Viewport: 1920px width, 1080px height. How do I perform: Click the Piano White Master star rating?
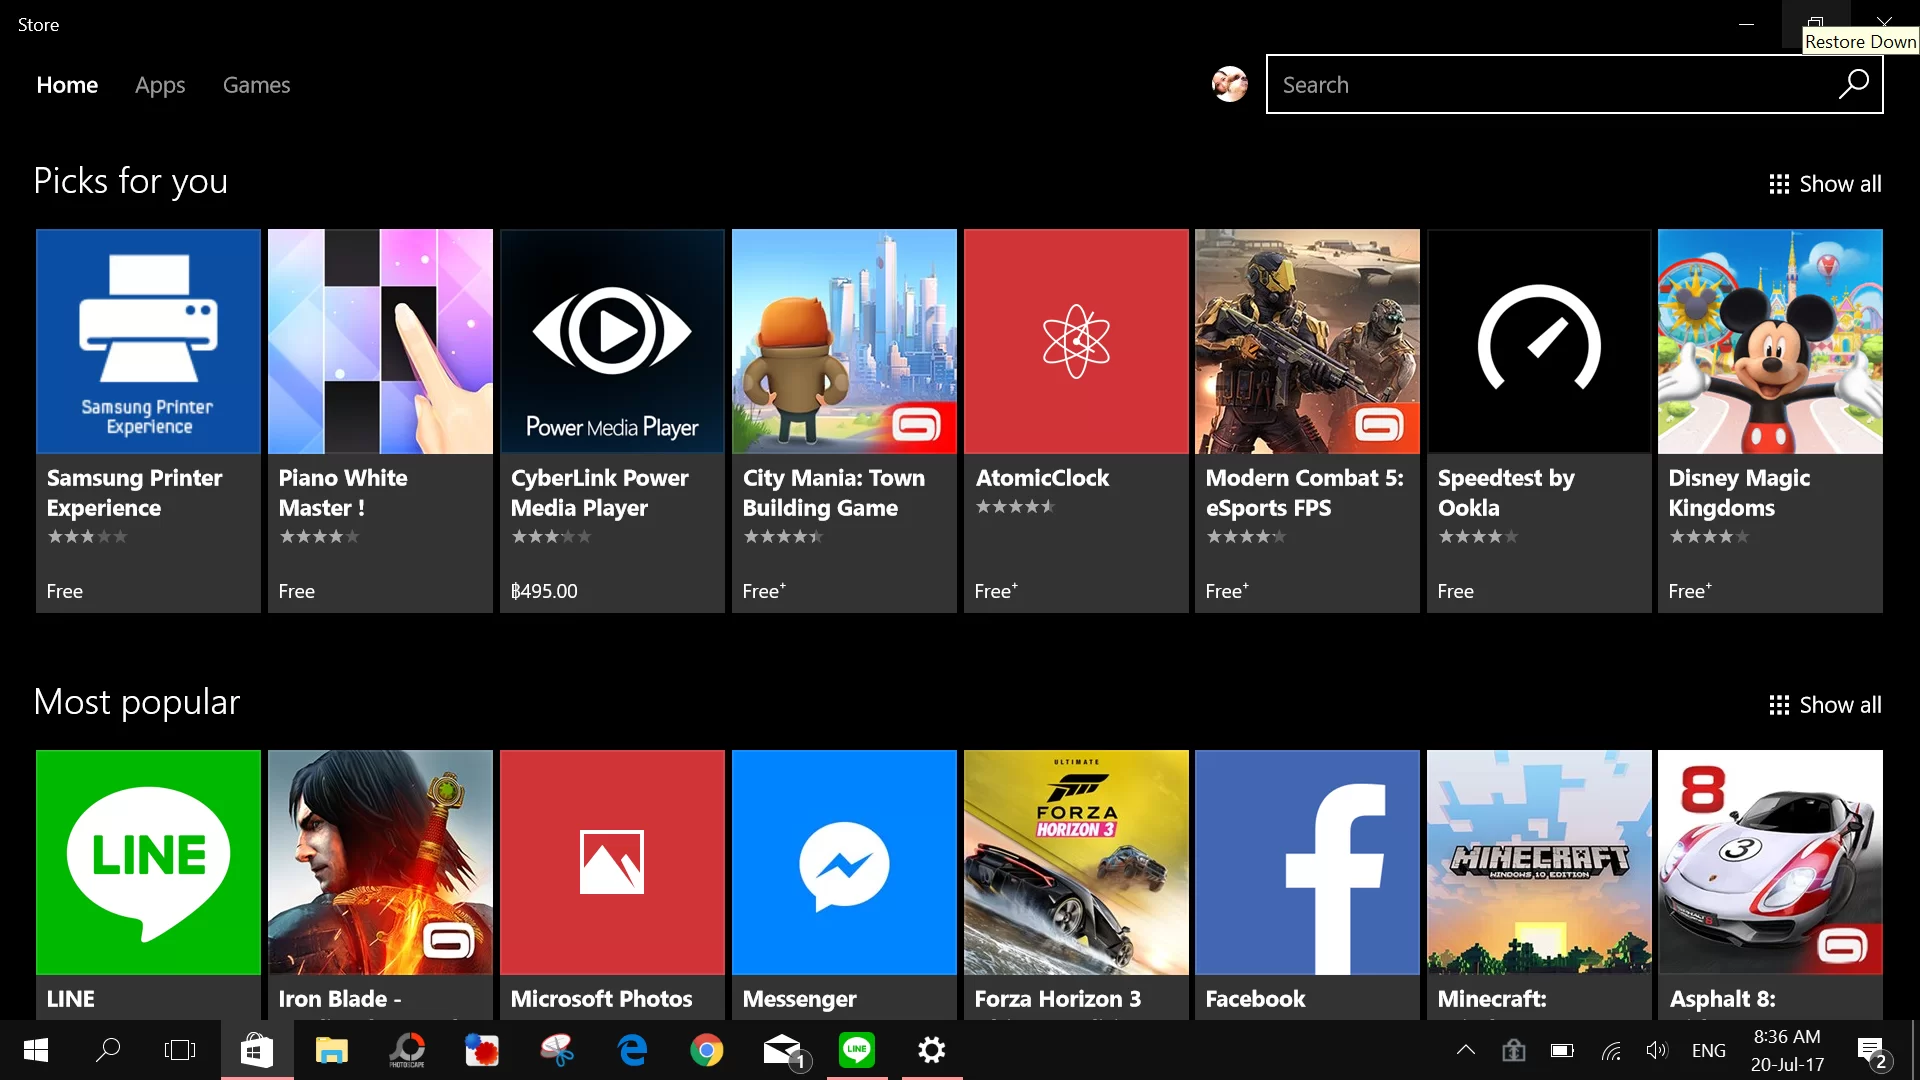click(318, 537)
